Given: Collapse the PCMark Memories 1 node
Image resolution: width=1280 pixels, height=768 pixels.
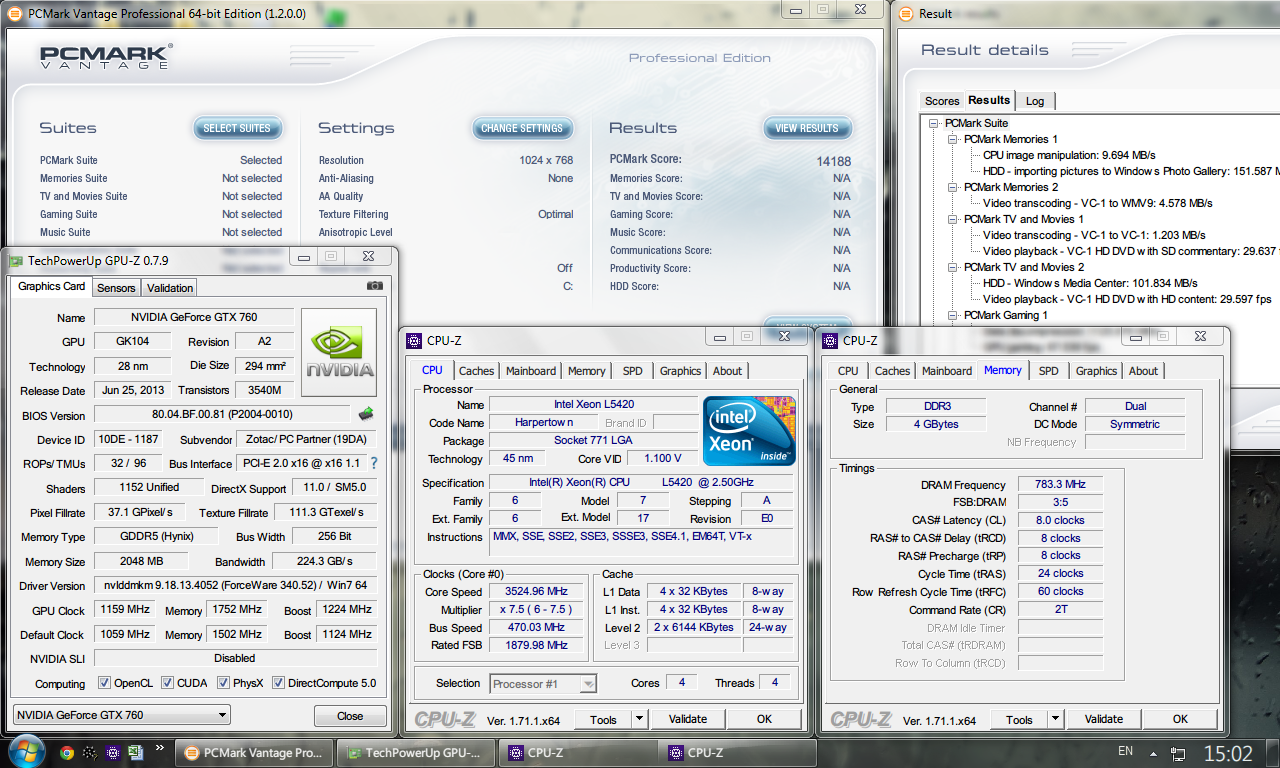Looking at the screenshot, I should point(953,139).
